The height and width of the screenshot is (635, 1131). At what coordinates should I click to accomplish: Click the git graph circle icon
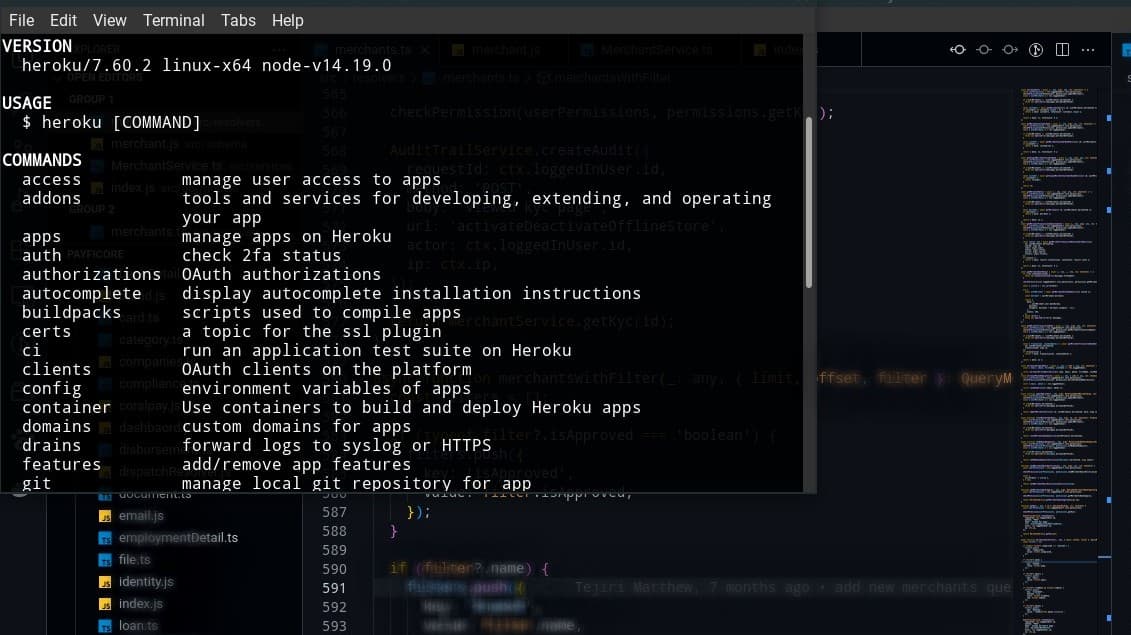pyautogui.click(x=1037, y=50)
